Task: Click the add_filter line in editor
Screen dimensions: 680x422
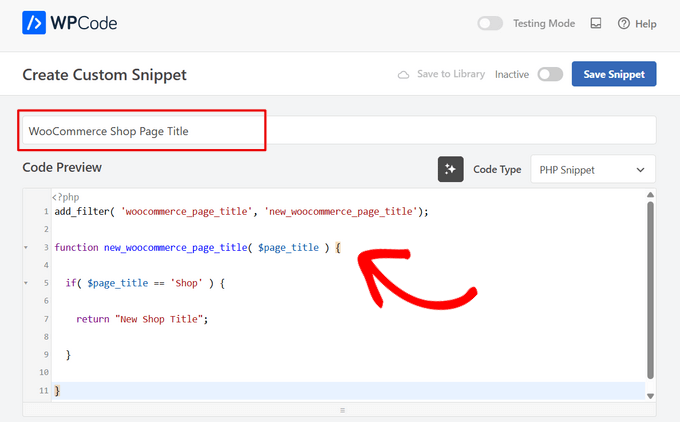Action: pos(240,211)
